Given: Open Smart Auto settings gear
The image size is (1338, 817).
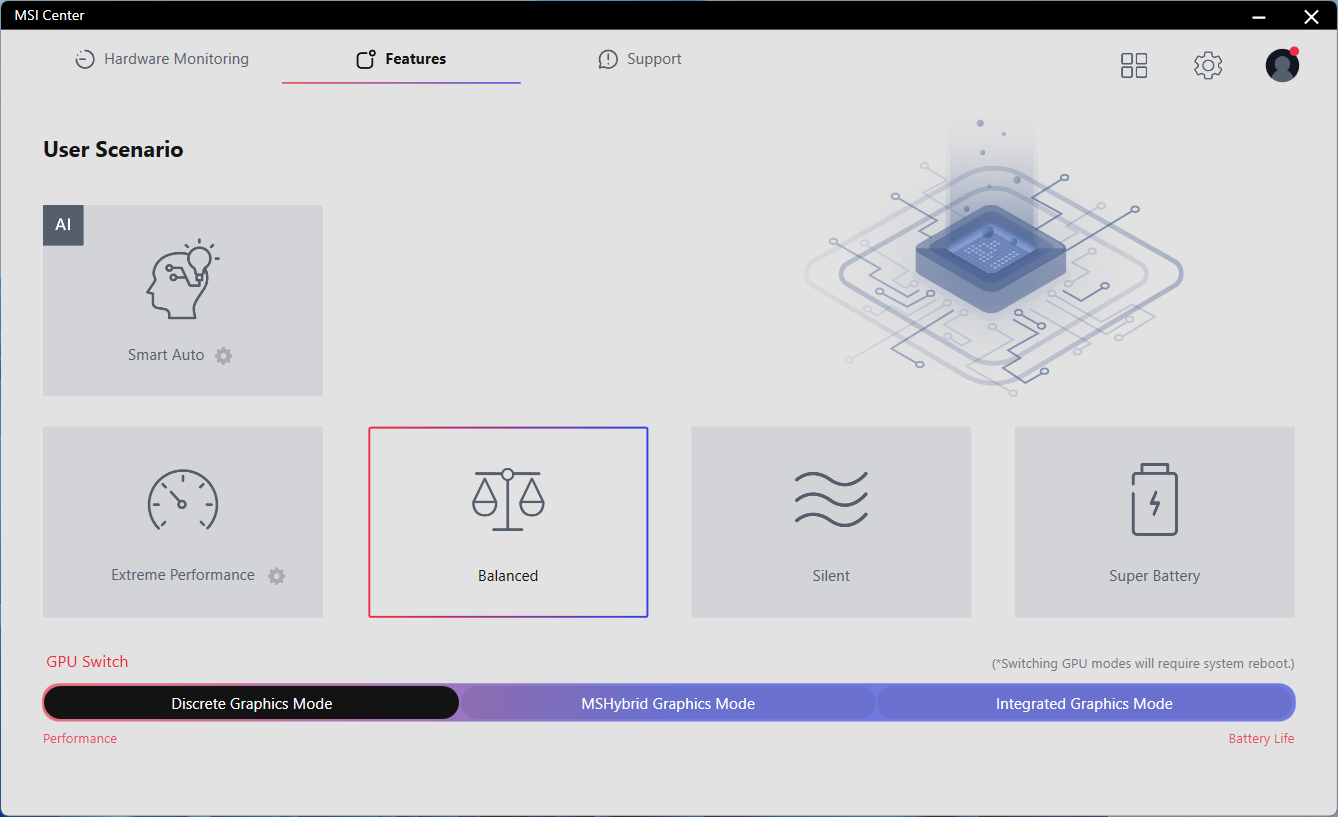Looking at the screenshot, I should point(224,355).
